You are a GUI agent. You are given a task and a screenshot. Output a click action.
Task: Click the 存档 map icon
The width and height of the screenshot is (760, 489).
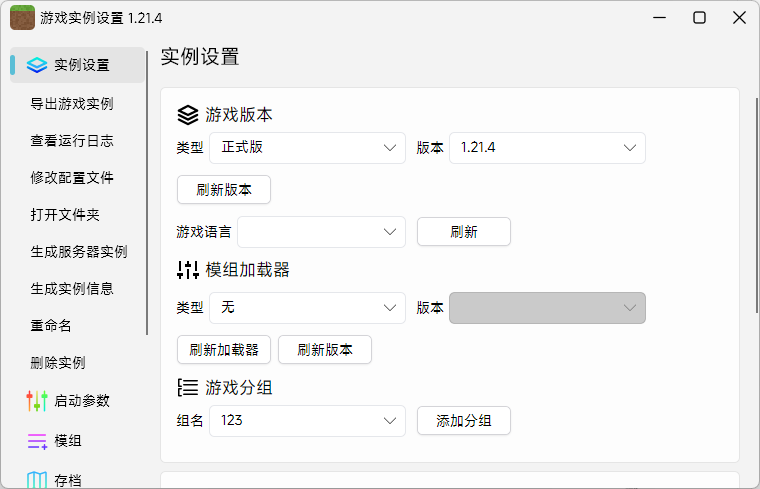coord(37,480)
